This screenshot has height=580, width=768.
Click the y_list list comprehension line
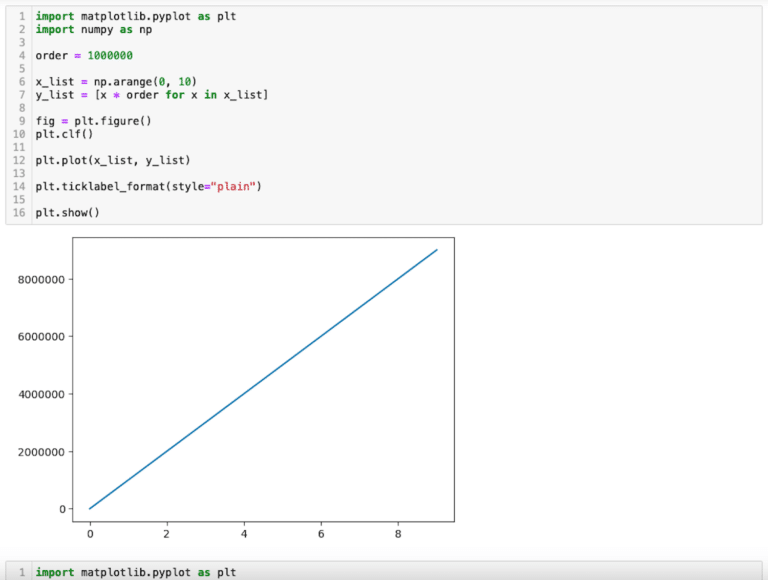pos(151,95)
